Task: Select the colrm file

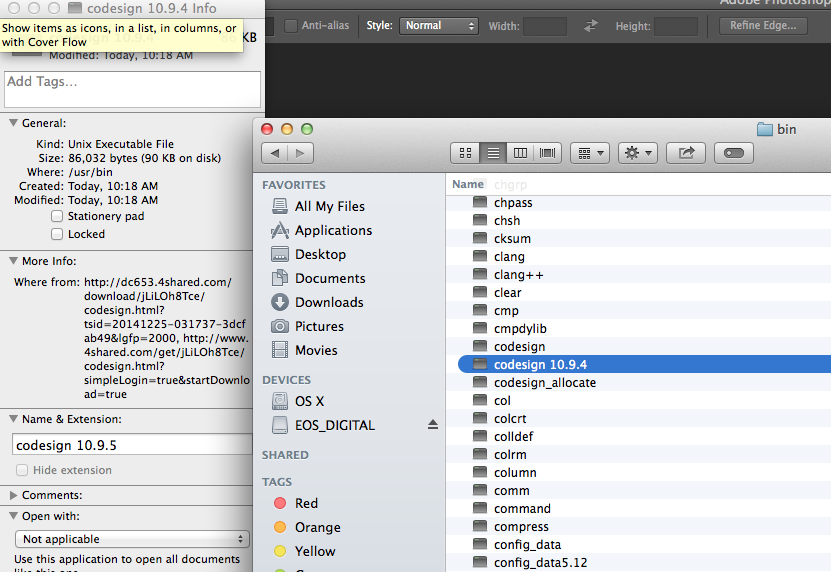Action: [638, 455]
